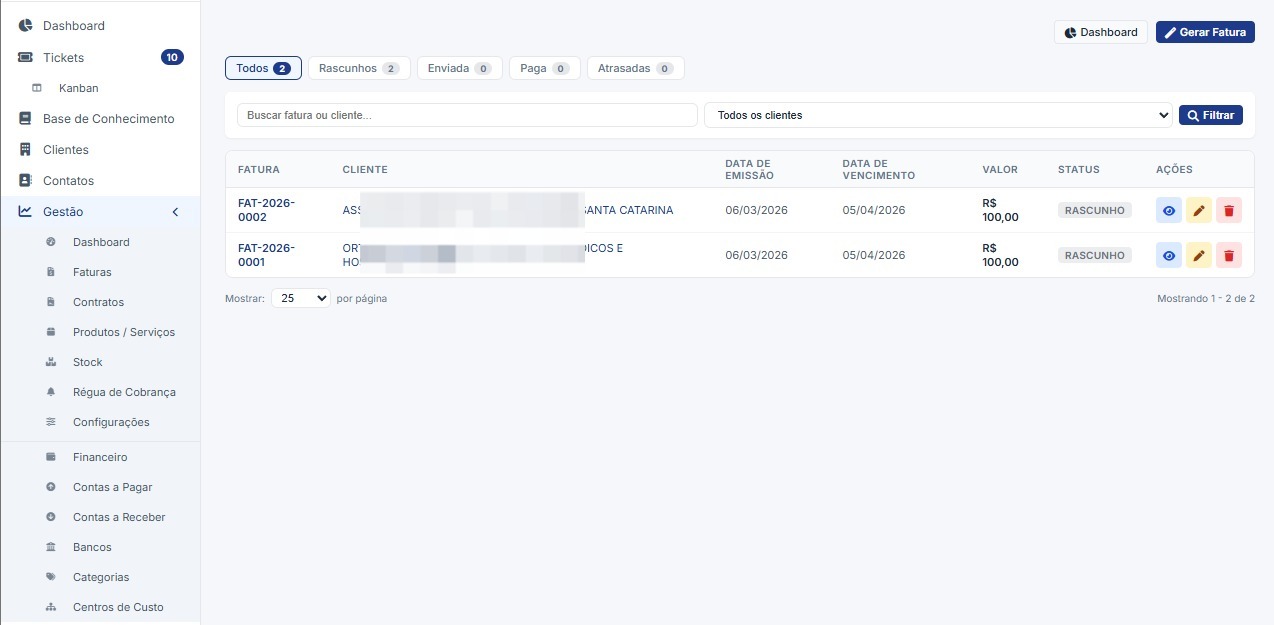The height and width of the screenshot is (625, 1274).
Task: Select the Rascunhos tab
Action: click(x=359, y=68)
